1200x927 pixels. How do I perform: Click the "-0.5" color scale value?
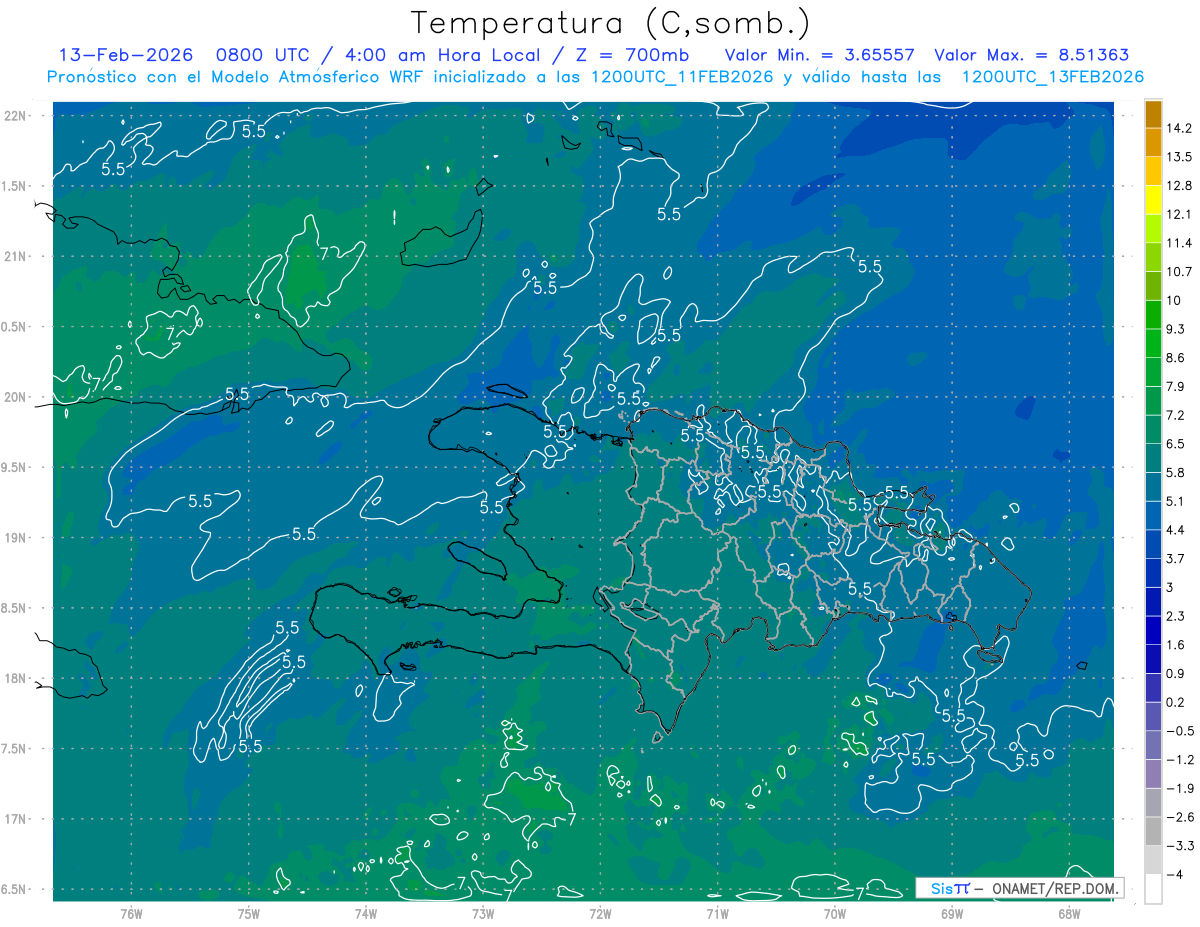click(1180, 731)
